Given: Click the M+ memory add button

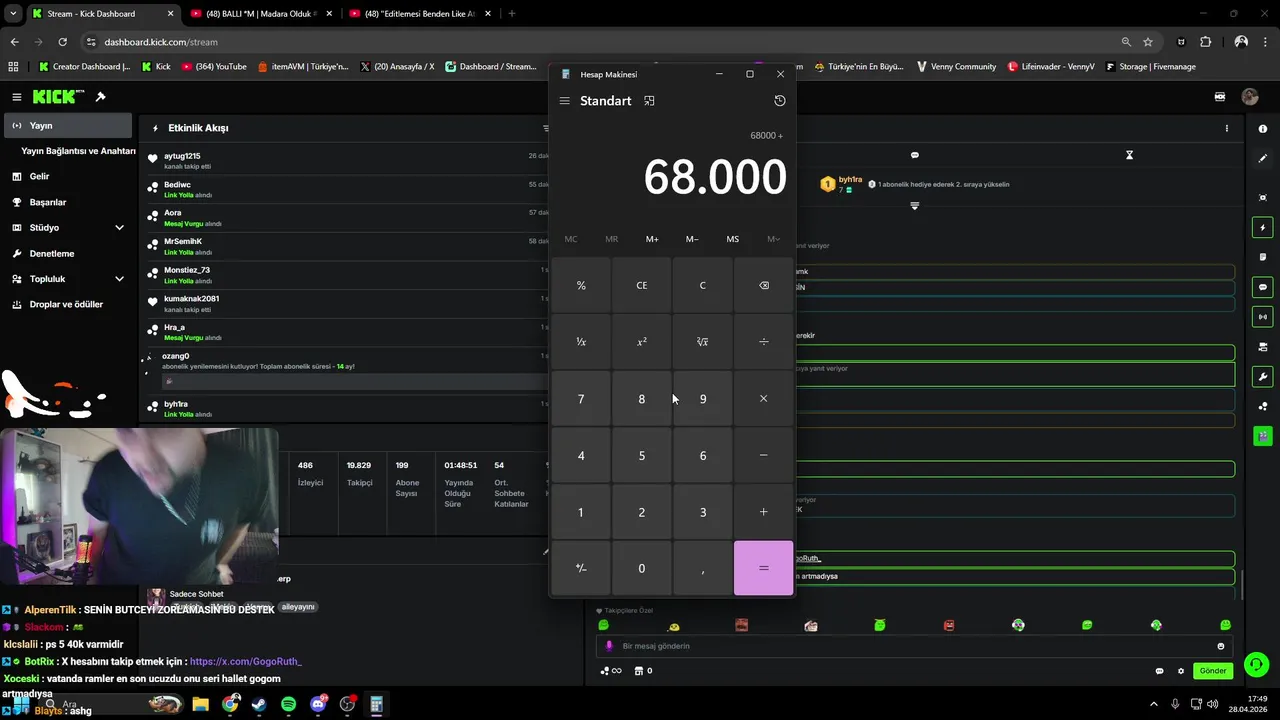Looking at the screenshot, I should (x=652, y=239).
